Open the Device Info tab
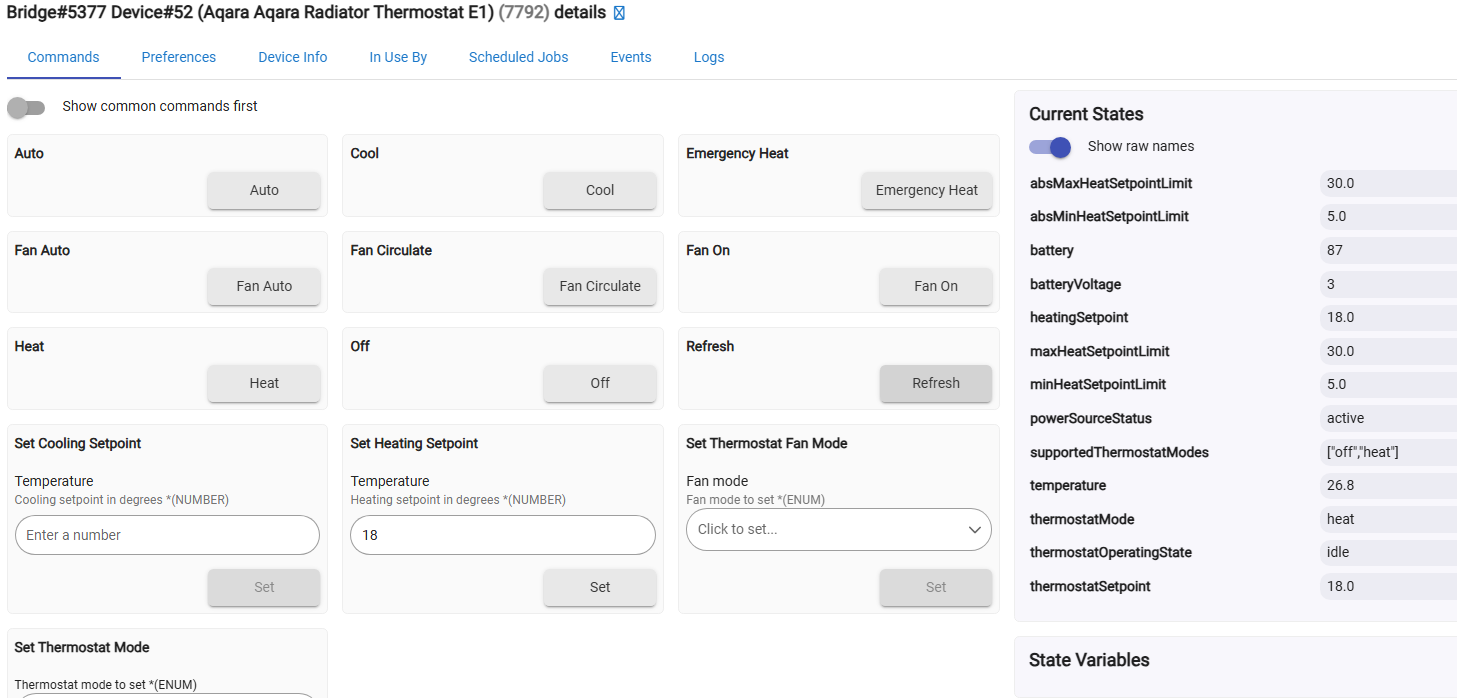This screenshot has height=698, width=1457. [292, 58]
